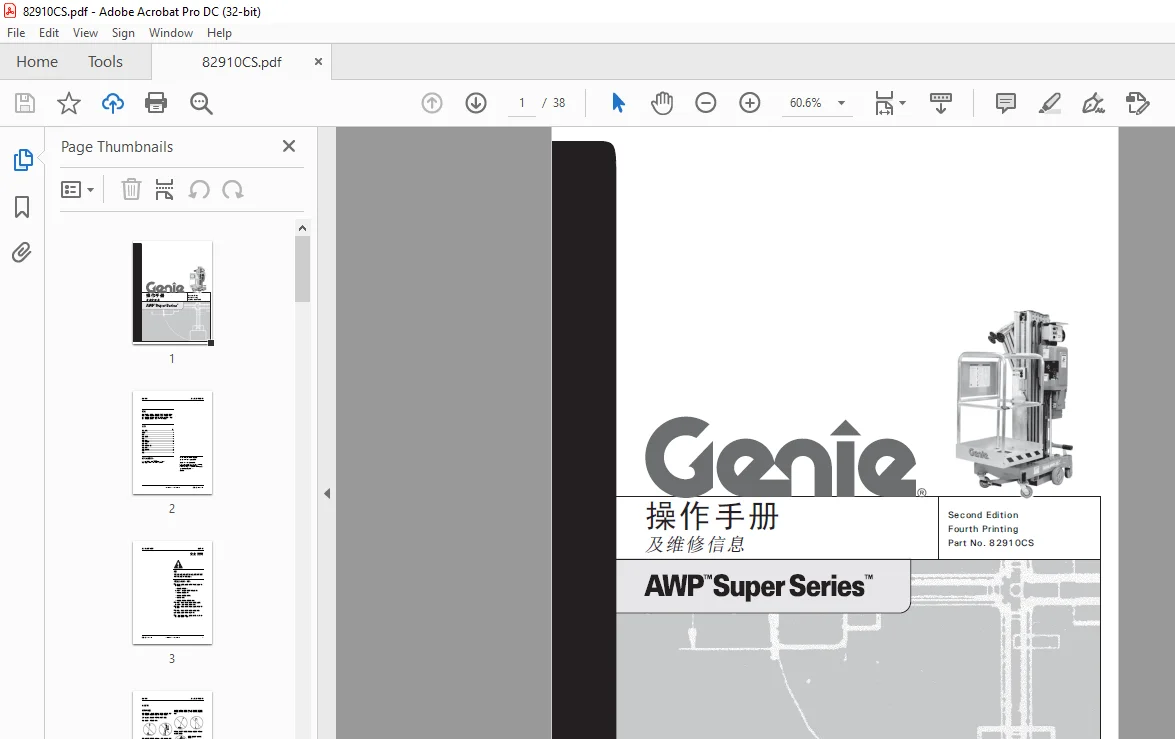Screen dimensions: 1175x739
Task: Upload file to cloud icon
Action: click(112, 103)
